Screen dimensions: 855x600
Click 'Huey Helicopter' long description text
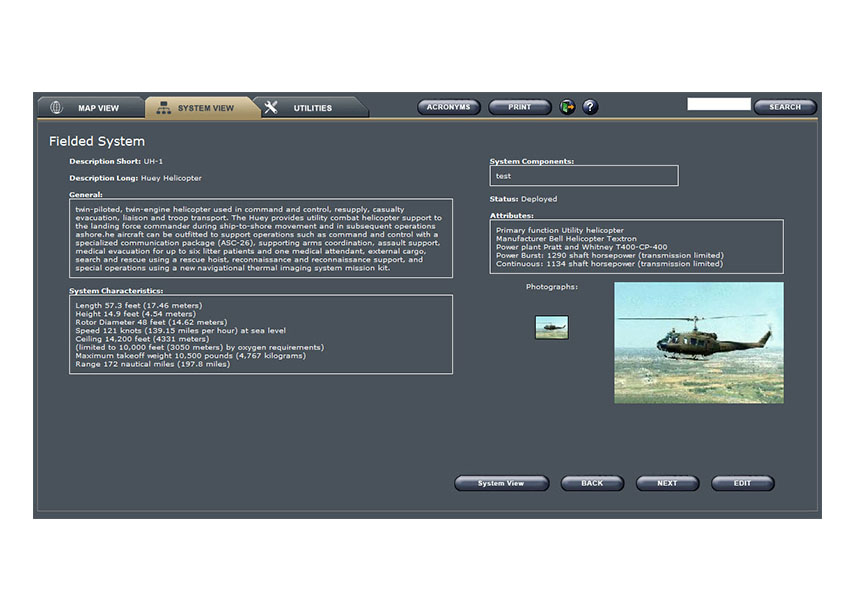(x=171, y=178)
